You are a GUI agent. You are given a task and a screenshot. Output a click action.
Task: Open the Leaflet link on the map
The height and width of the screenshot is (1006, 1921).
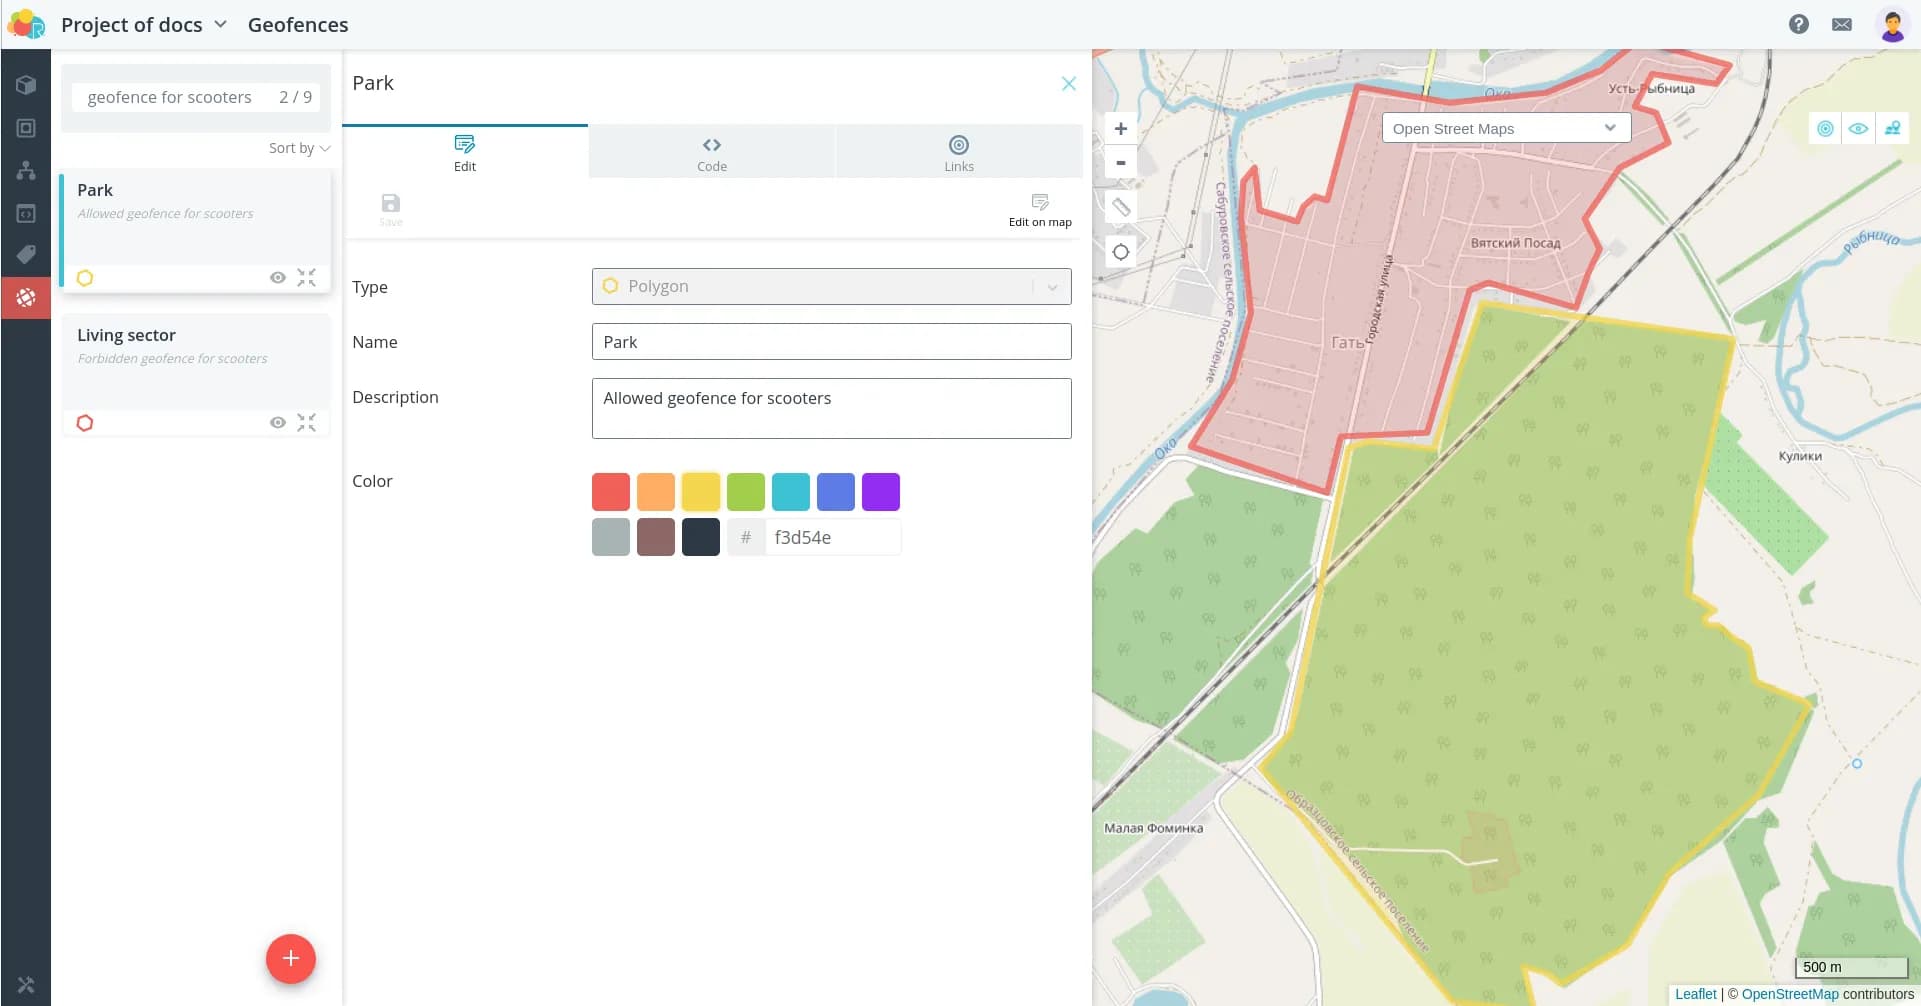pos(1695,994)
